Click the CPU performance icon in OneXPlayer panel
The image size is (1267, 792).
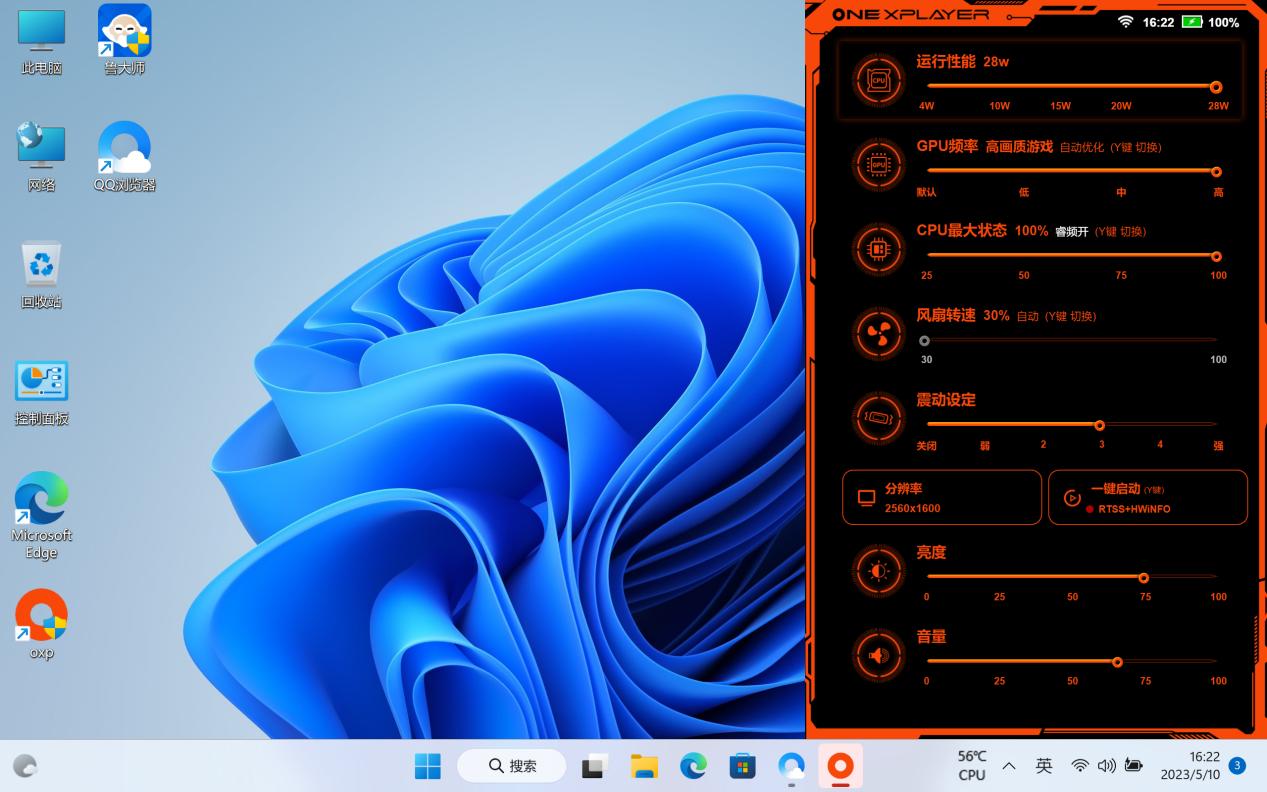[878, 81]
